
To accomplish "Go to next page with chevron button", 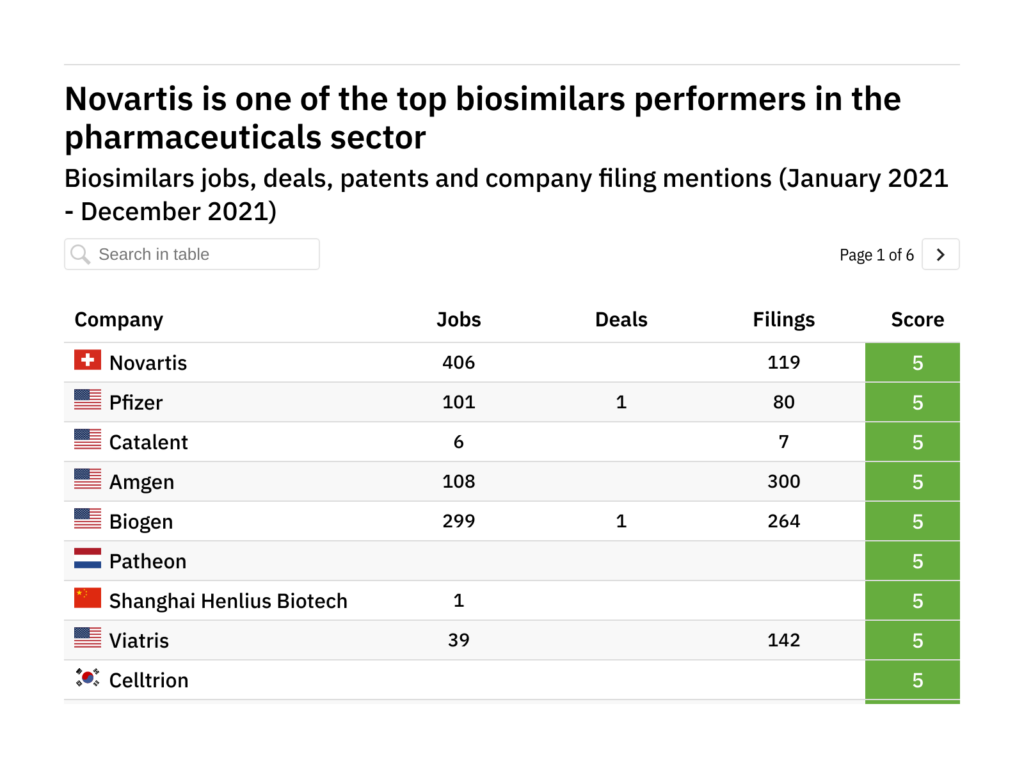I will pos(940,254).
